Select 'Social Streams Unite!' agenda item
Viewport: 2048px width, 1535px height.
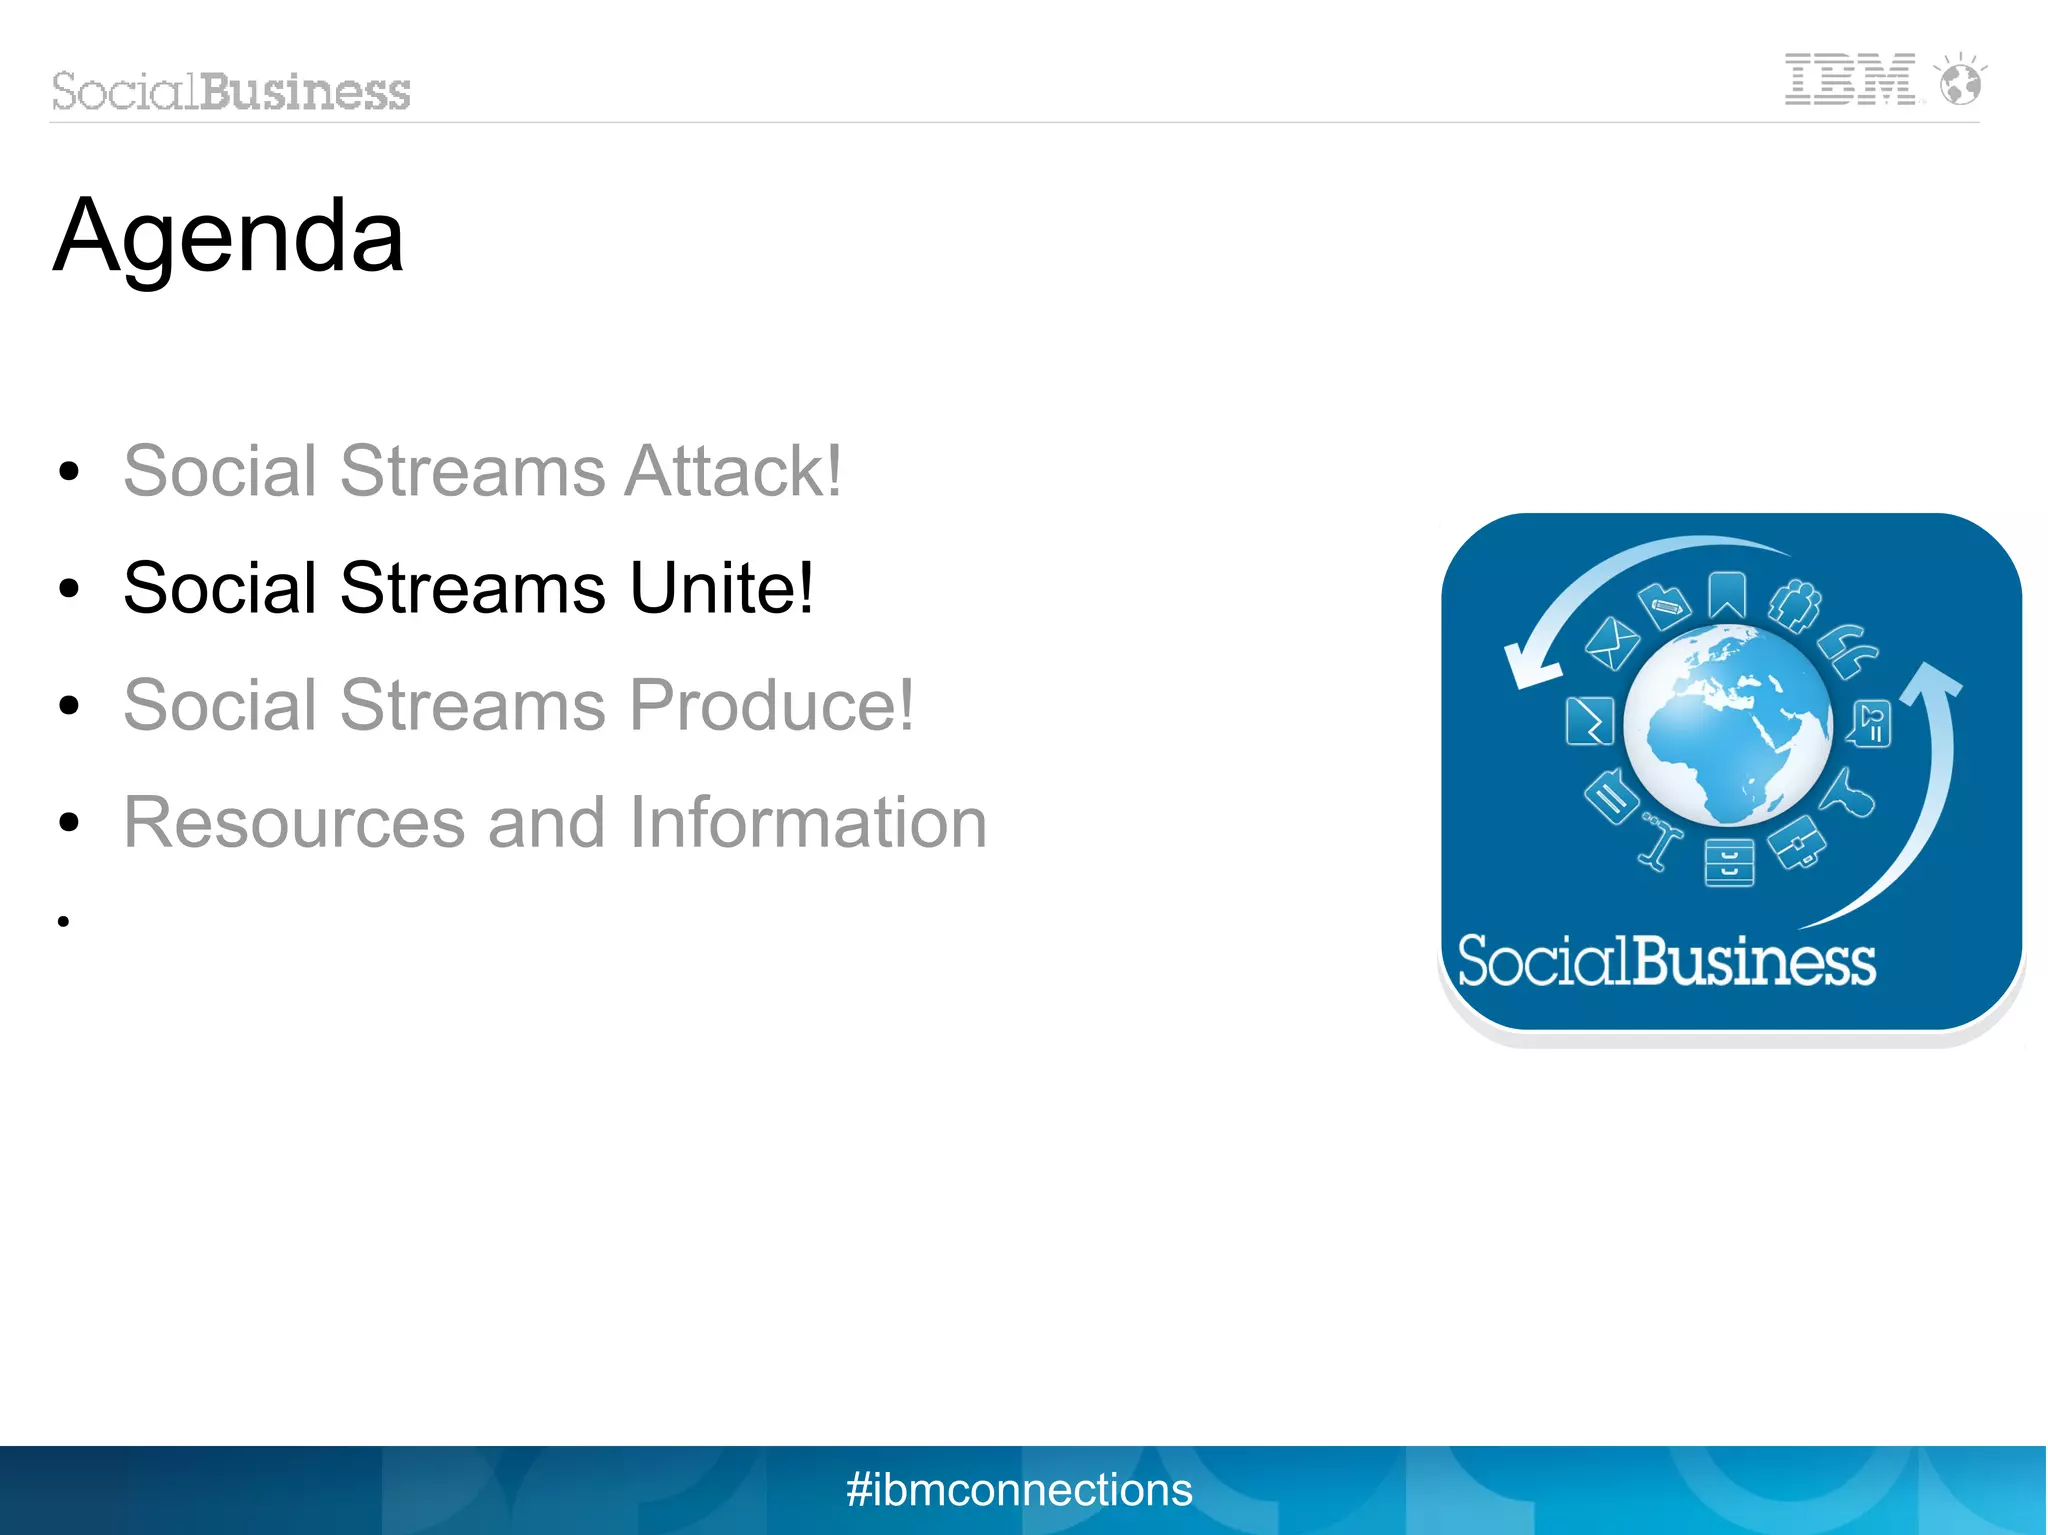tap(468, 587)
